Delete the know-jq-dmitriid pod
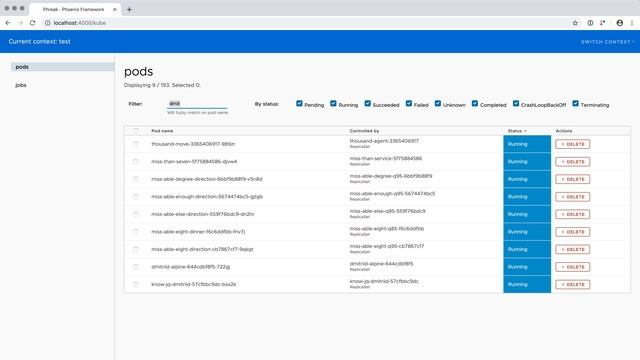 572,284
